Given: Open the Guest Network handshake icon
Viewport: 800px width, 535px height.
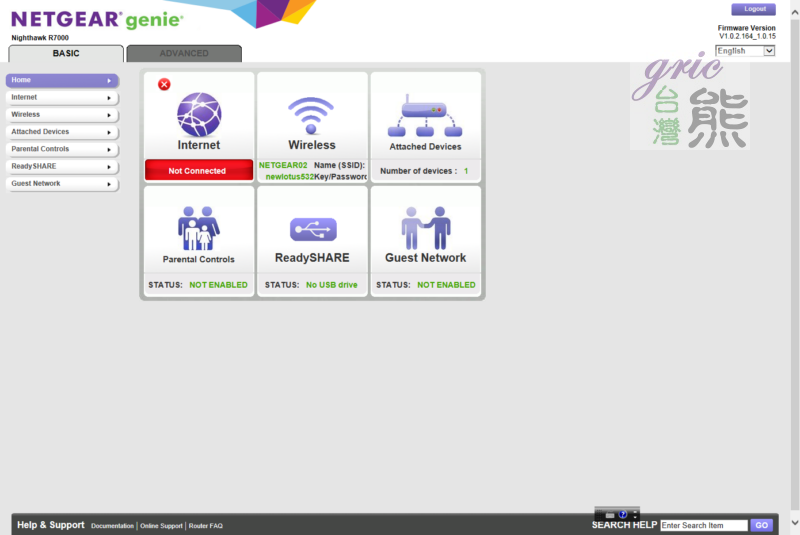Looking at the screenshot, I should tap(426, 228).
